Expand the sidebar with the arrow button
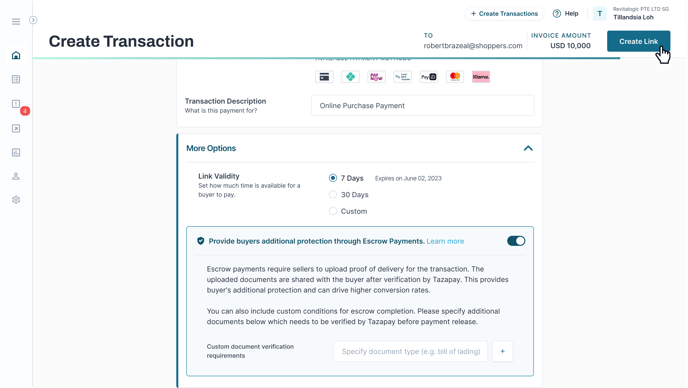 click(33, 20)
